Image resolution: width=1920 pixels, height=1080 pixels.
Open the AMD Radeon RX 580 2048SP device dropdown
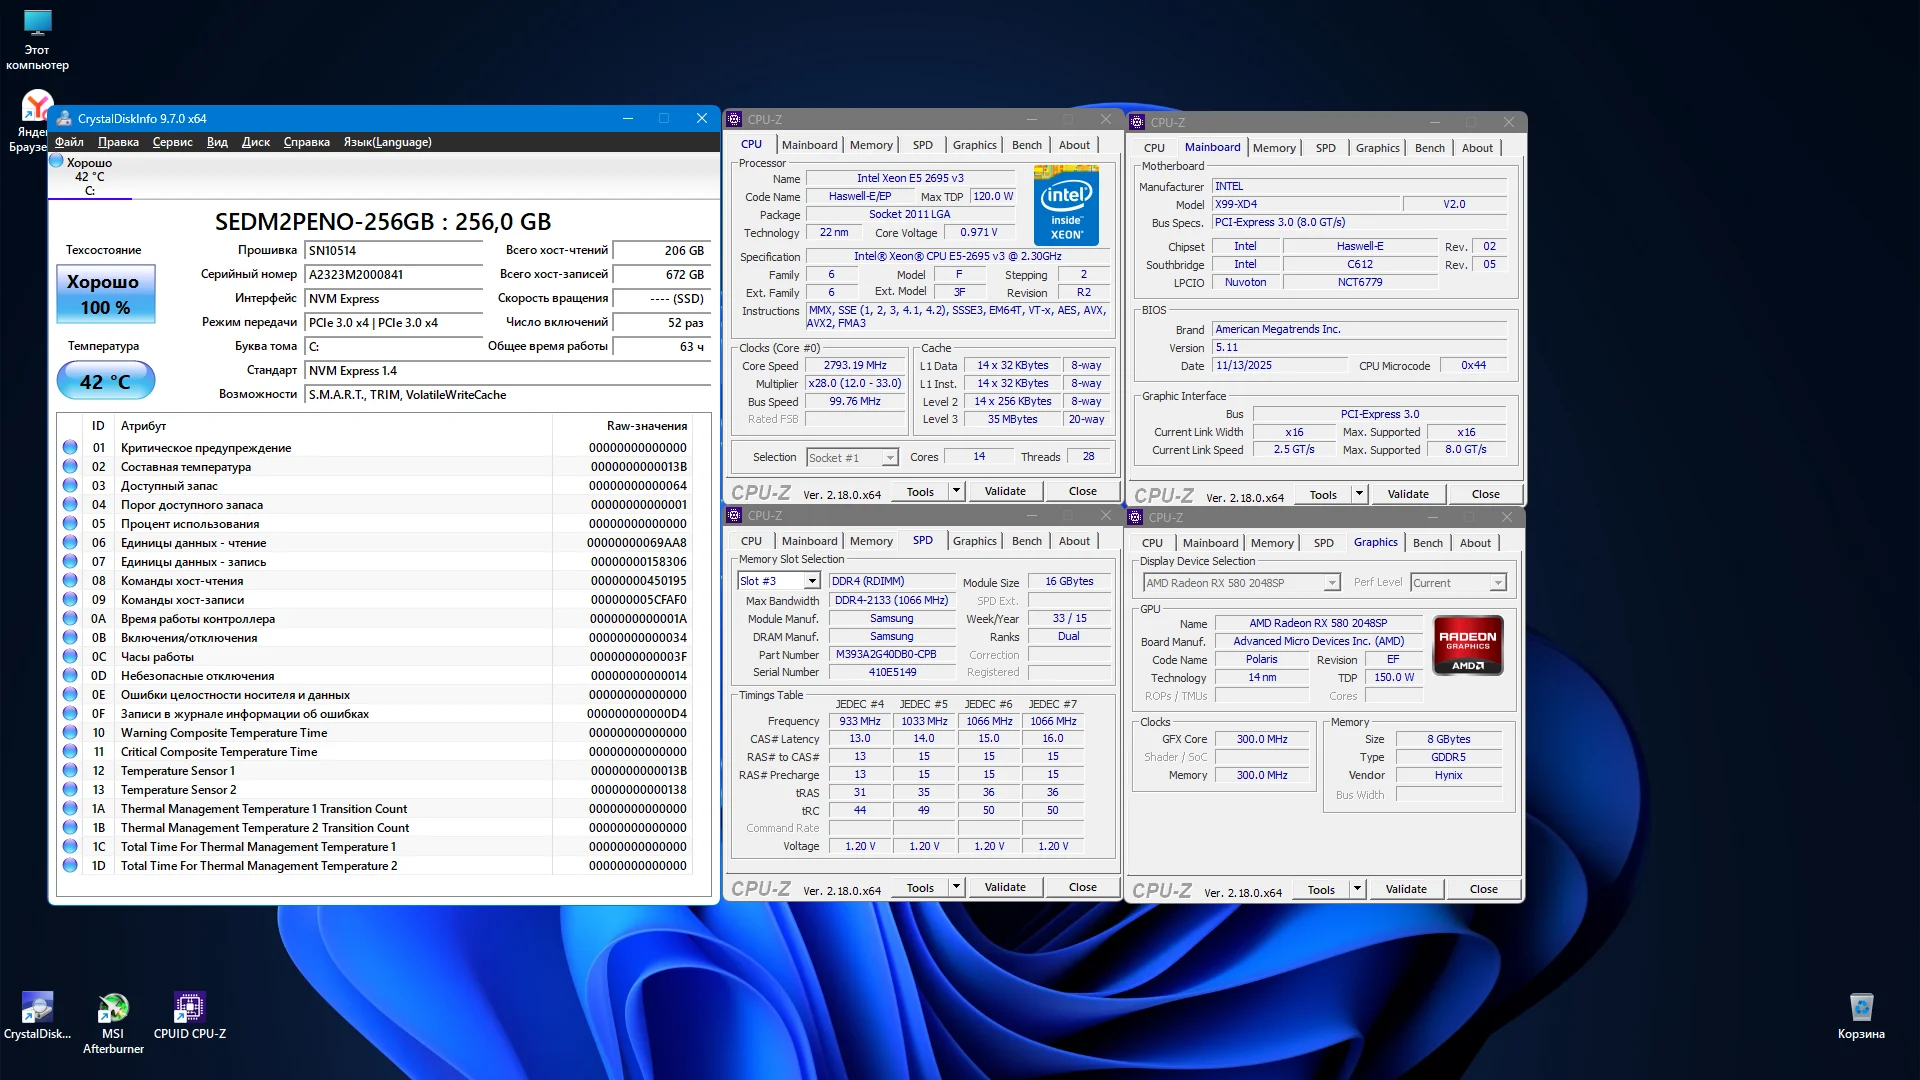click(1241, 583)
